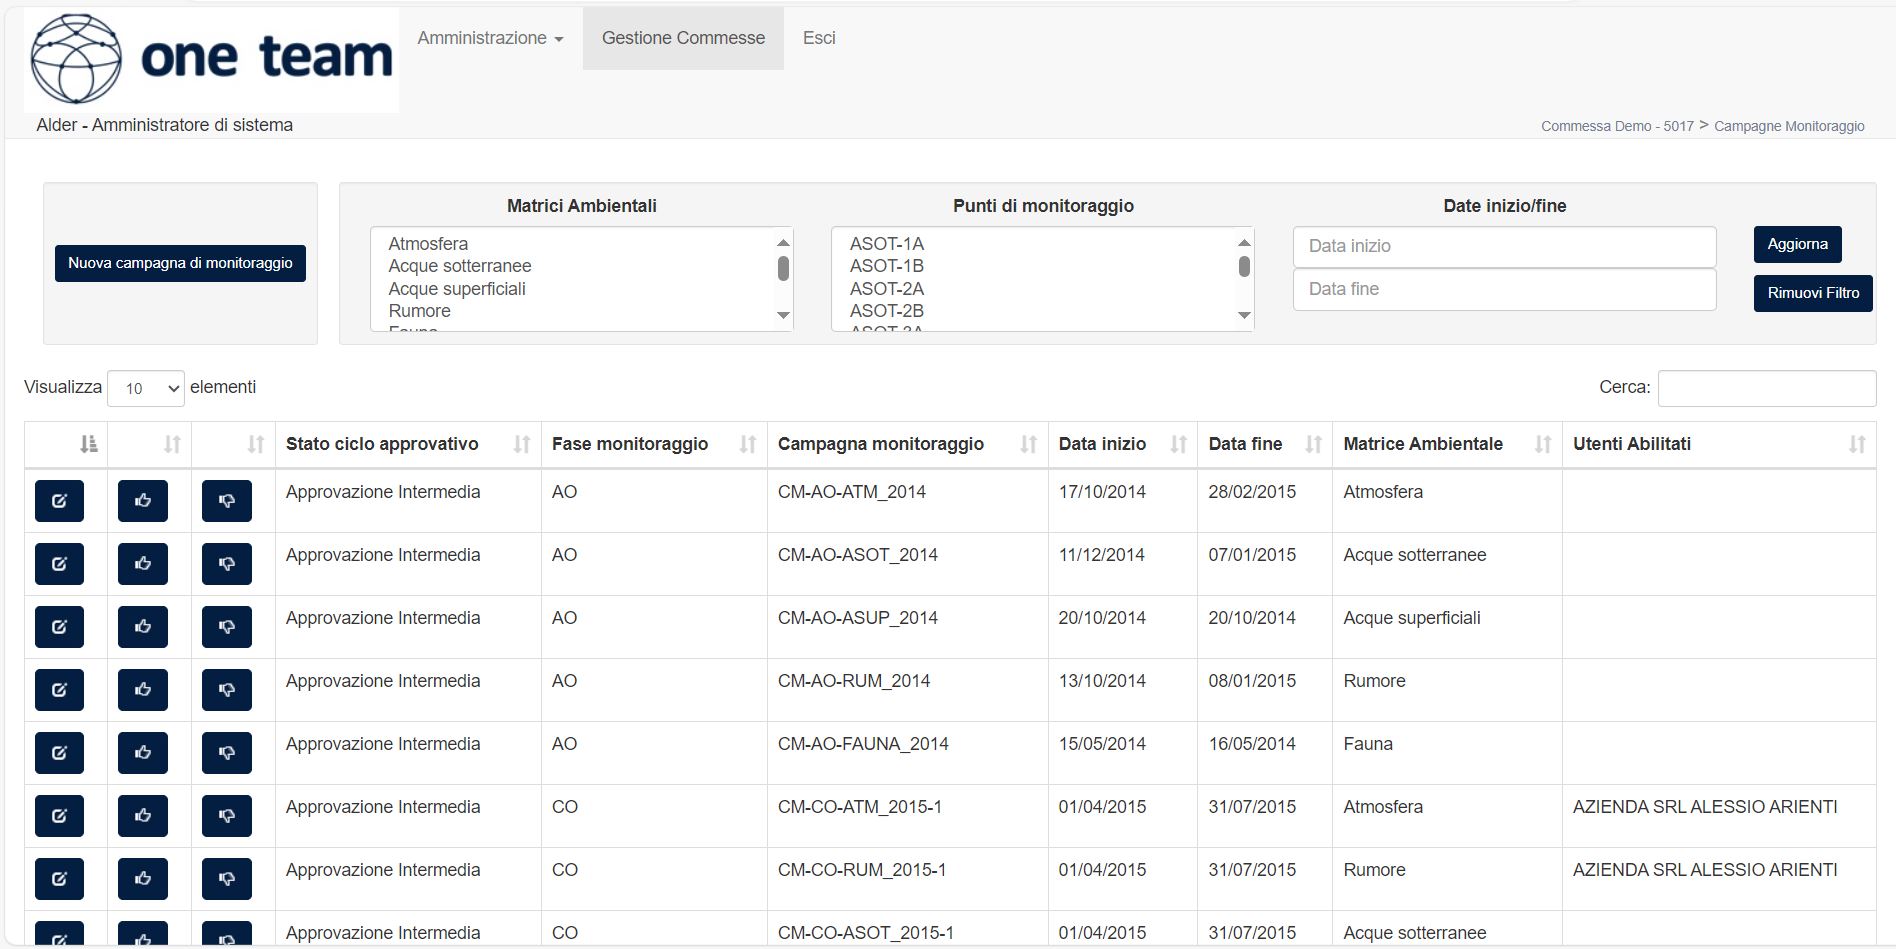The image size is (1896, 949).
Task: Click the one team logo
Action: click(x=211, y=59)
